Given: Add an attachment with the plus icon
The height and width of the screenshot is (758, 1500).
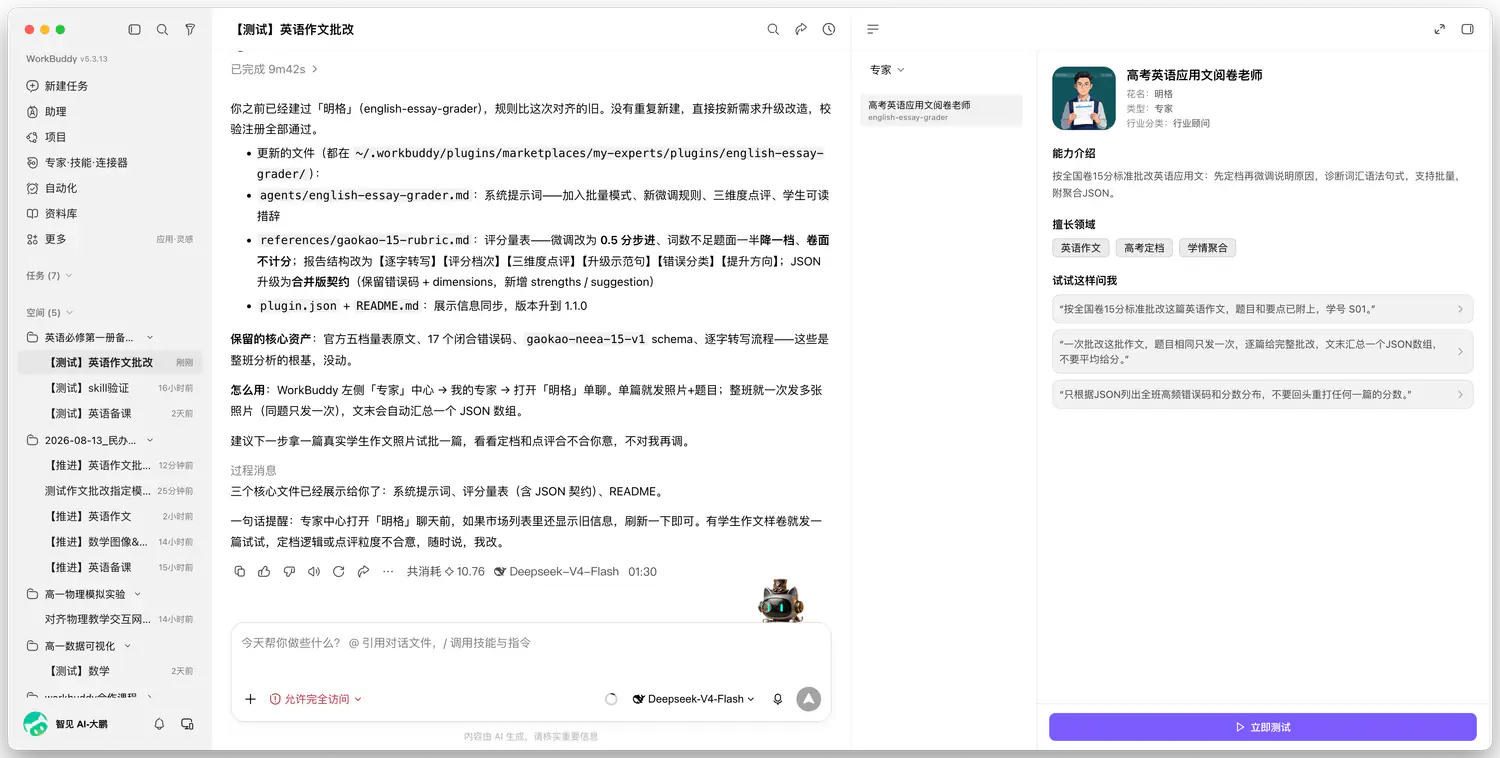Looking at the screenshot, I should click(250, 699).
